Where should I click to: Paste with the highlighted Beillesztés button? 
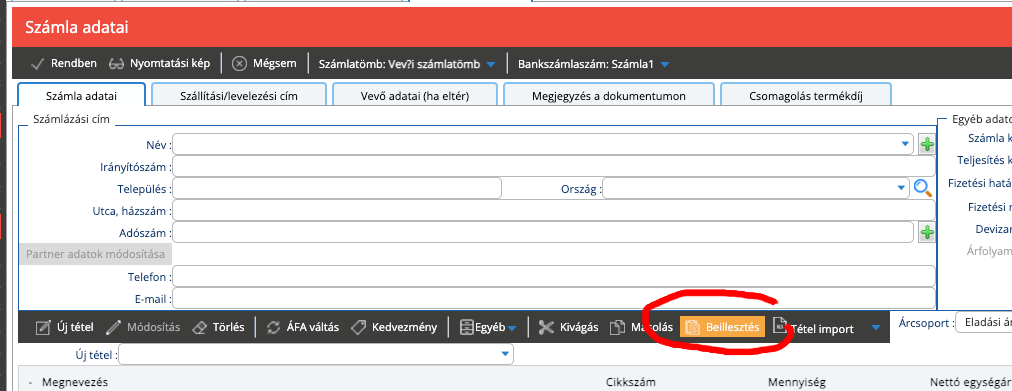click(722, 327)
